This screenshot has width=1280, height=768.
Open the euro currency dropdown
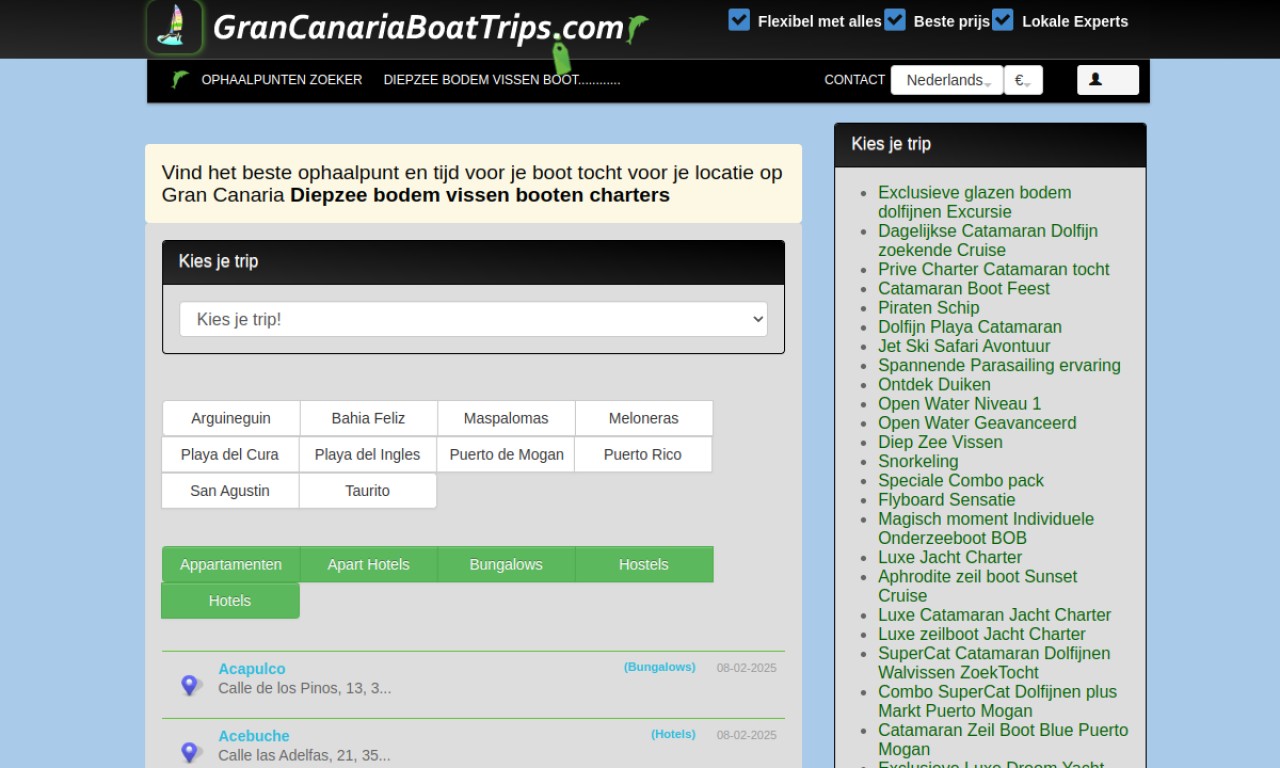[1023, 80]
